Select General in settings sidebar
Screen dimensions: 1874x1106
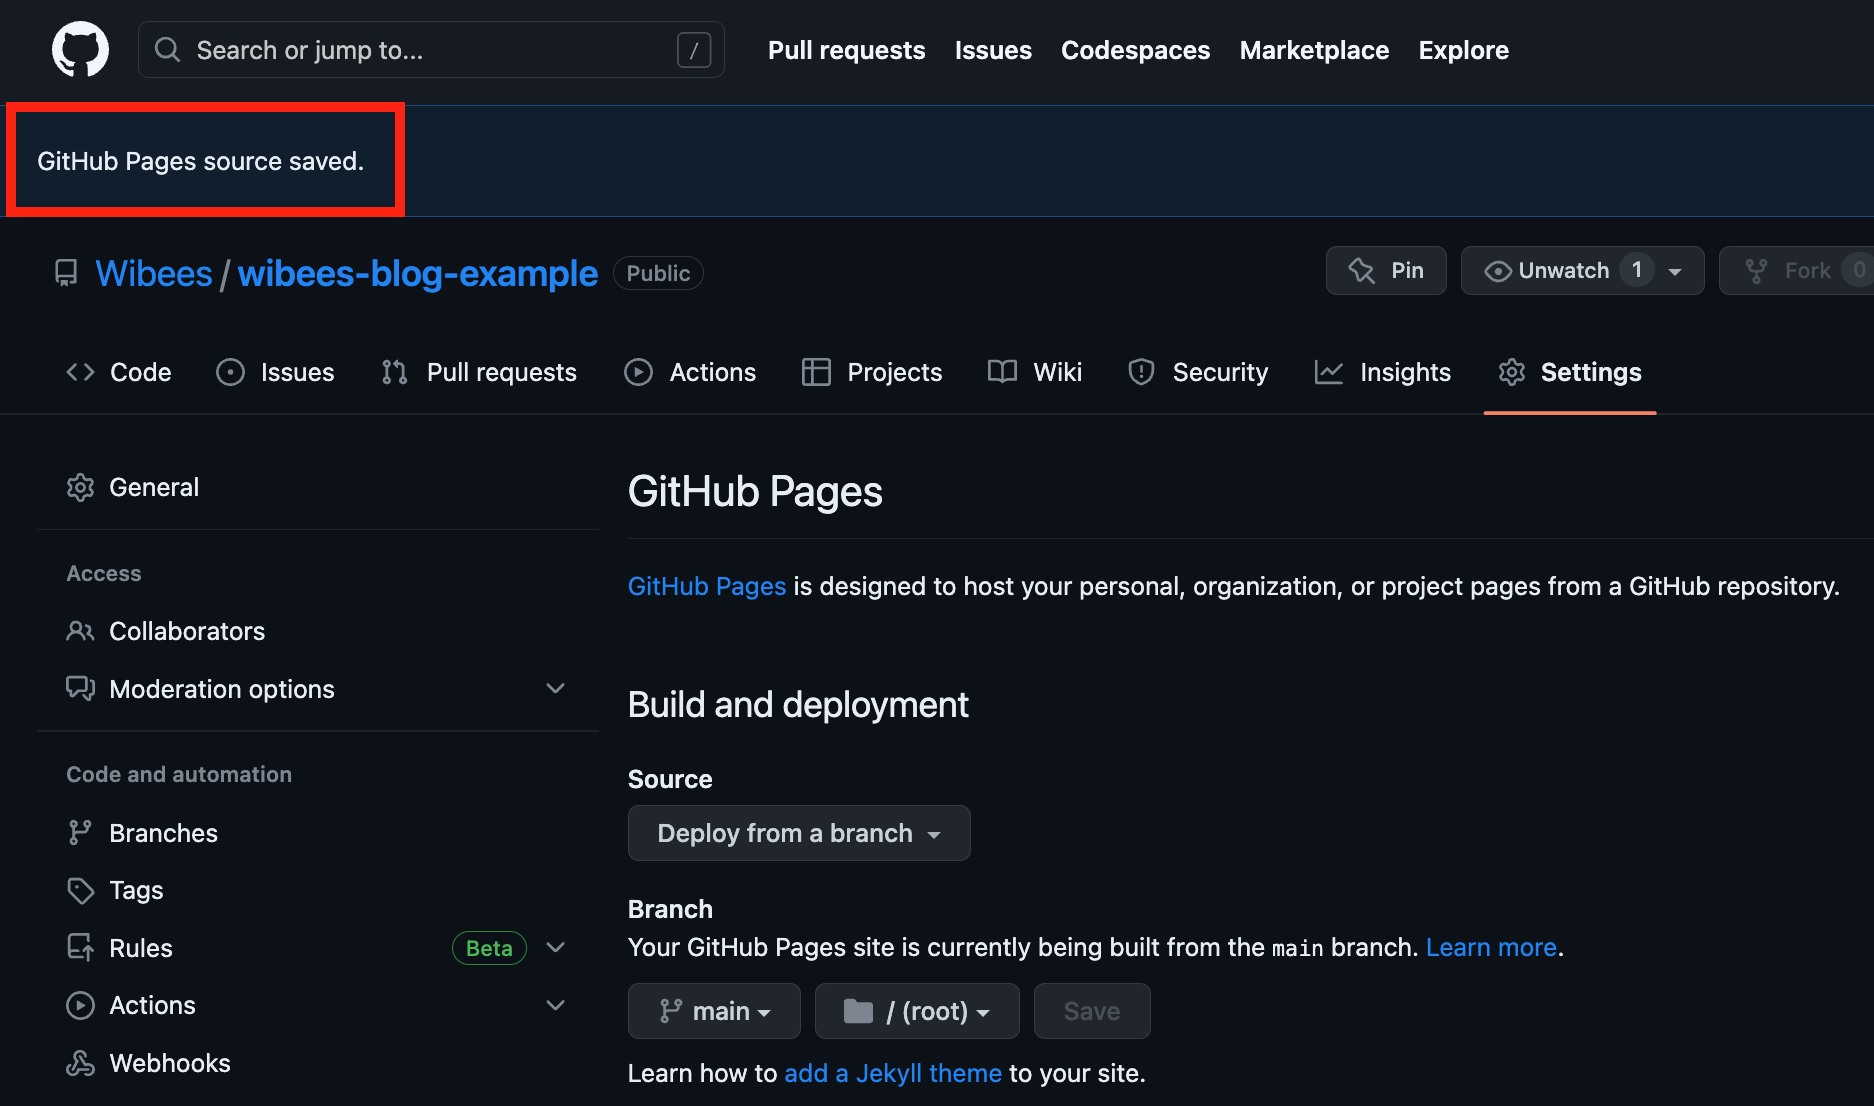point(317,487)
